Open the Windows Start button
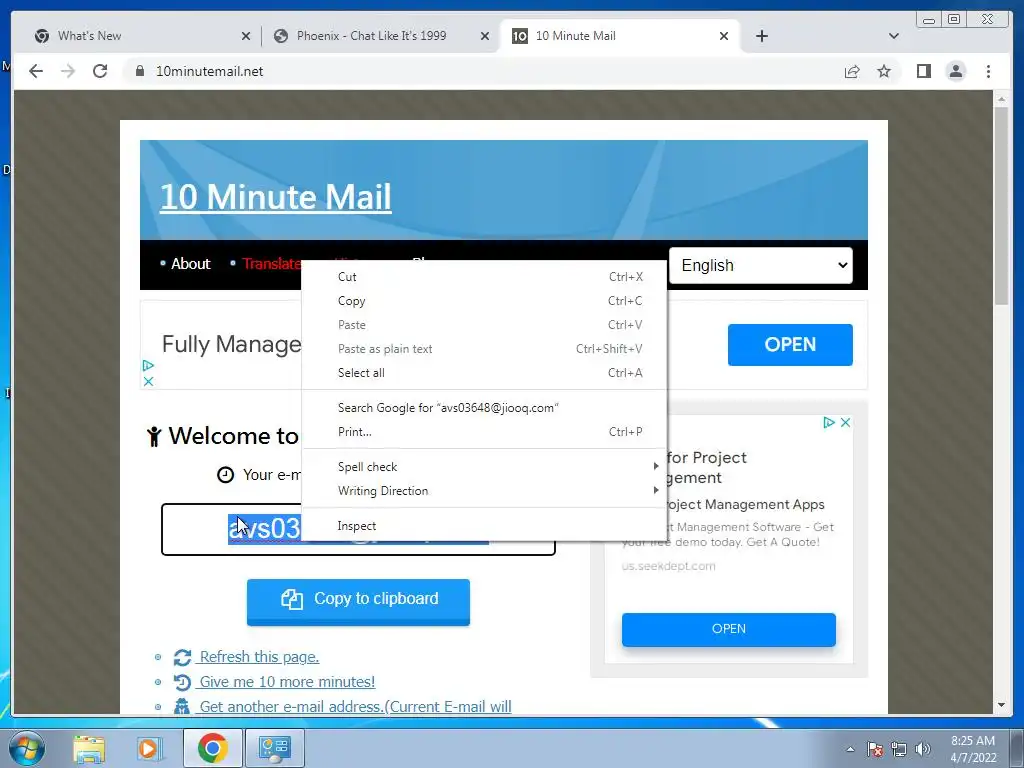This screenshot has height=768, width=1024. pyautogui.click(x=26, y=748)
